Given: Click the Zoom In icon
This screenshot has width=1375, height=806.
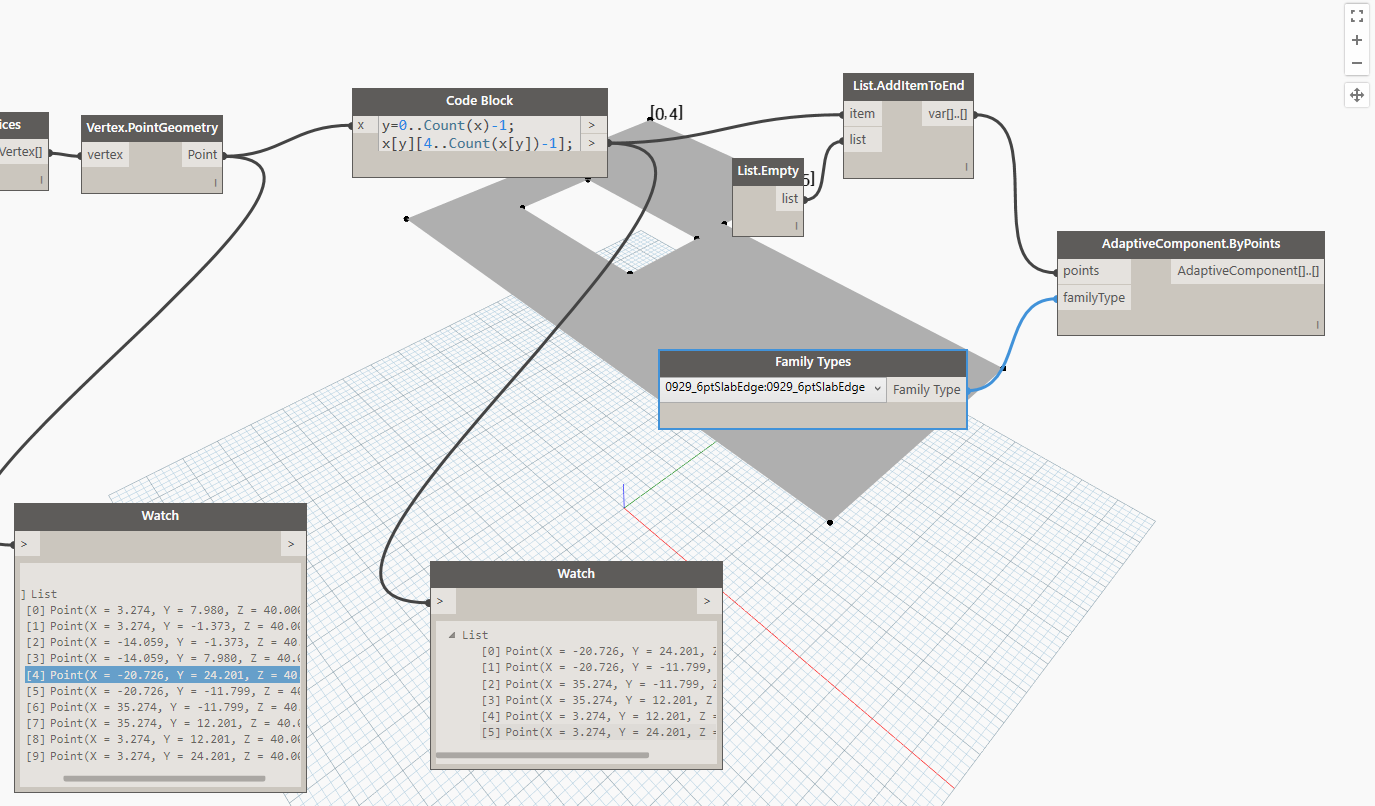Looking at the screenshot, I should [1356, 39].
